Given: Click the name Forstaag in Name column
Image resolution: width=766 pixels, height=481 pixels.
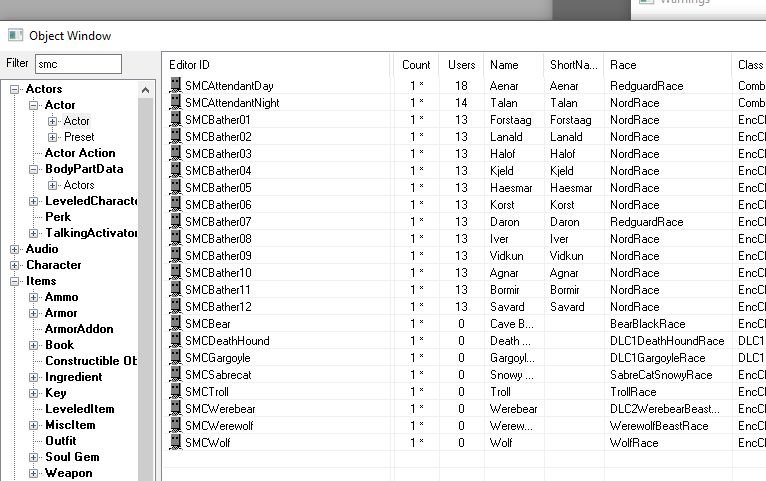Looking at the screenshot, I should (x=511, y=120).
